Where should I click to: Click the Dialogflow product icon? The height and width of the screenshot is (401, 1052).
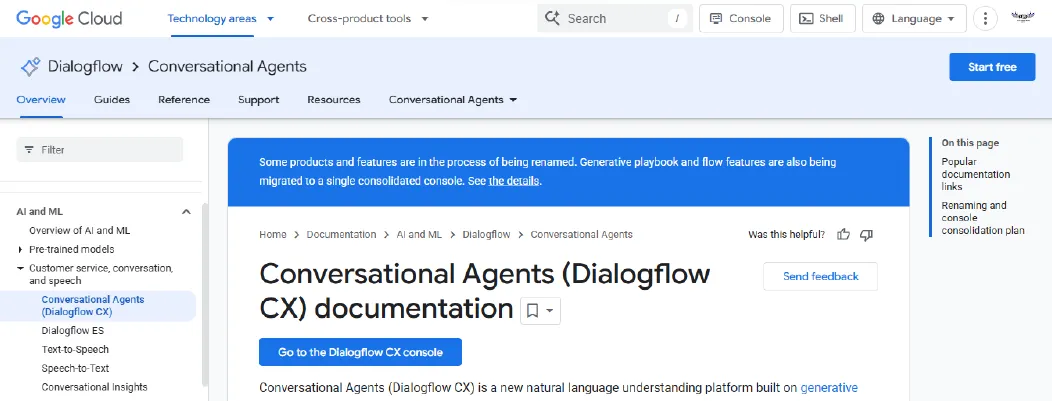coord(31,66)
